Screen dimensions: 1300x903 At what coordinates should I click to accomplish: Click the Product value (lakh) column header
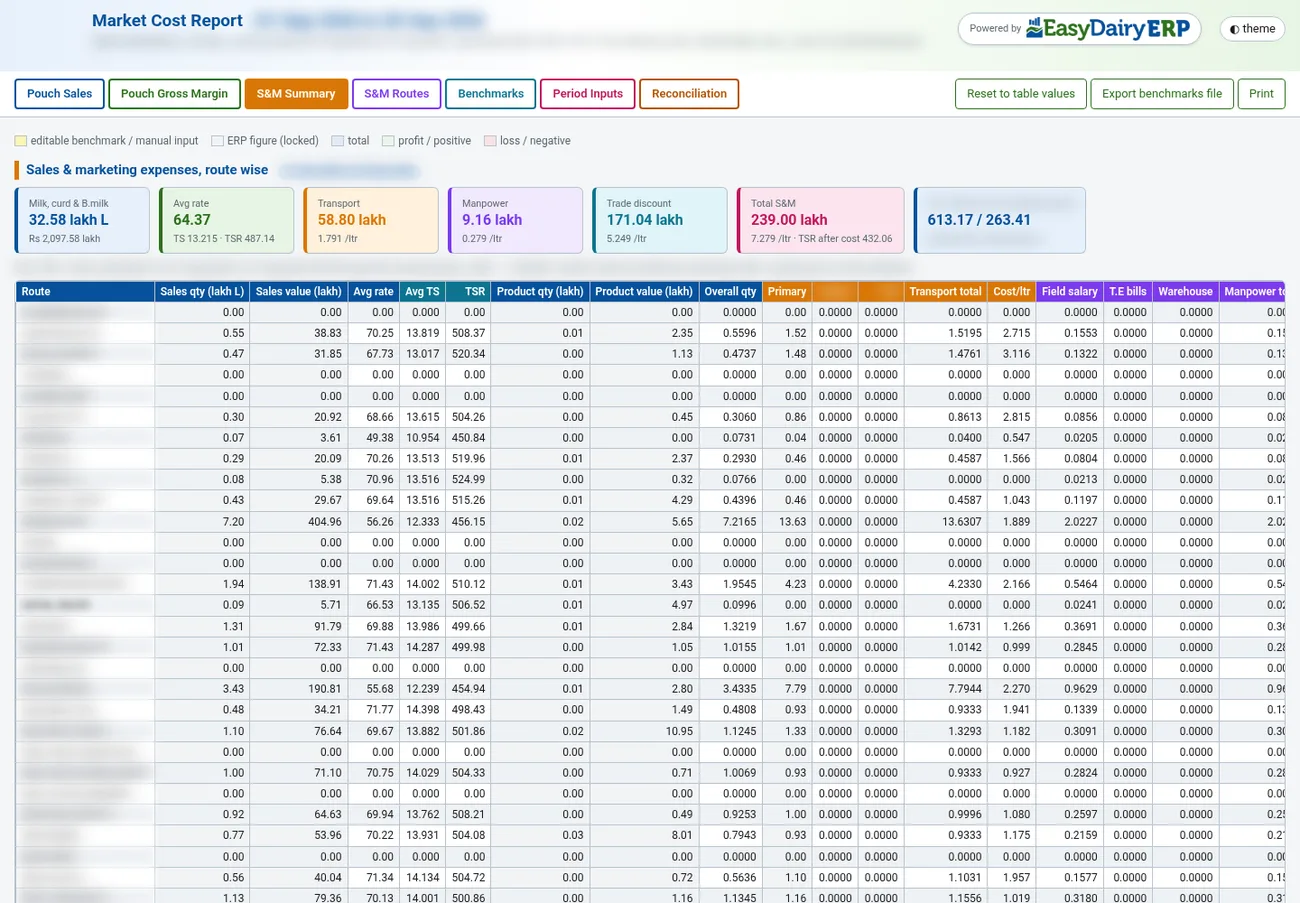[644, 292]
